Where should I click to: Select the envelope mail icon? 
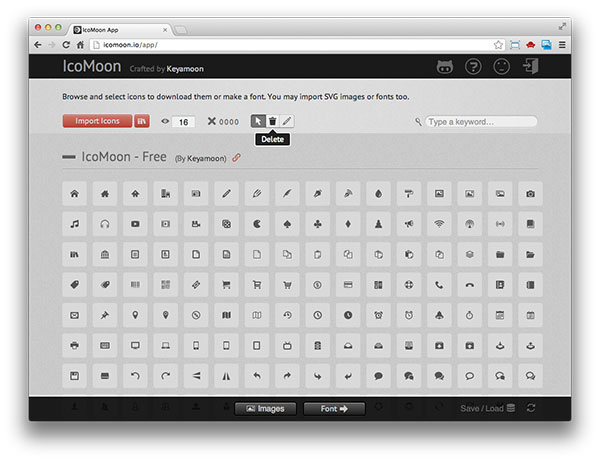point(75,315)
